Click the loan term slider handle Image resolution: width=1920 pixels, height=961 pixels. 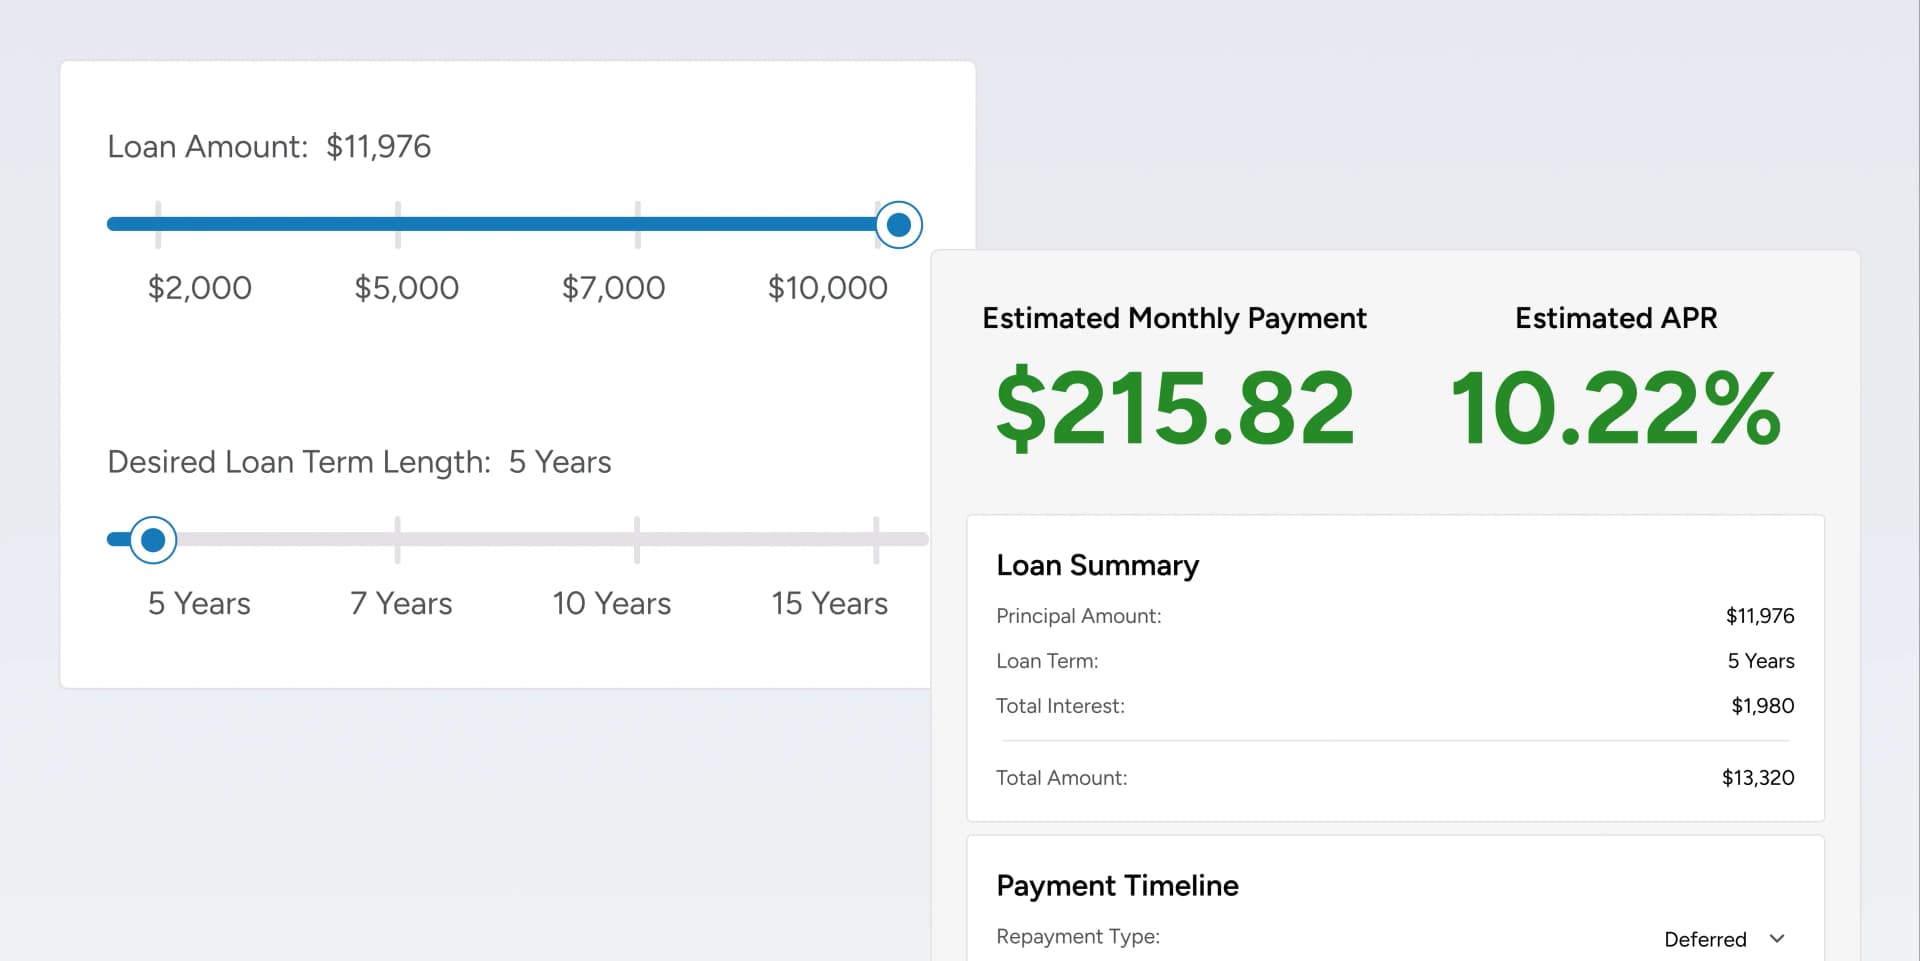click(154, 539)
